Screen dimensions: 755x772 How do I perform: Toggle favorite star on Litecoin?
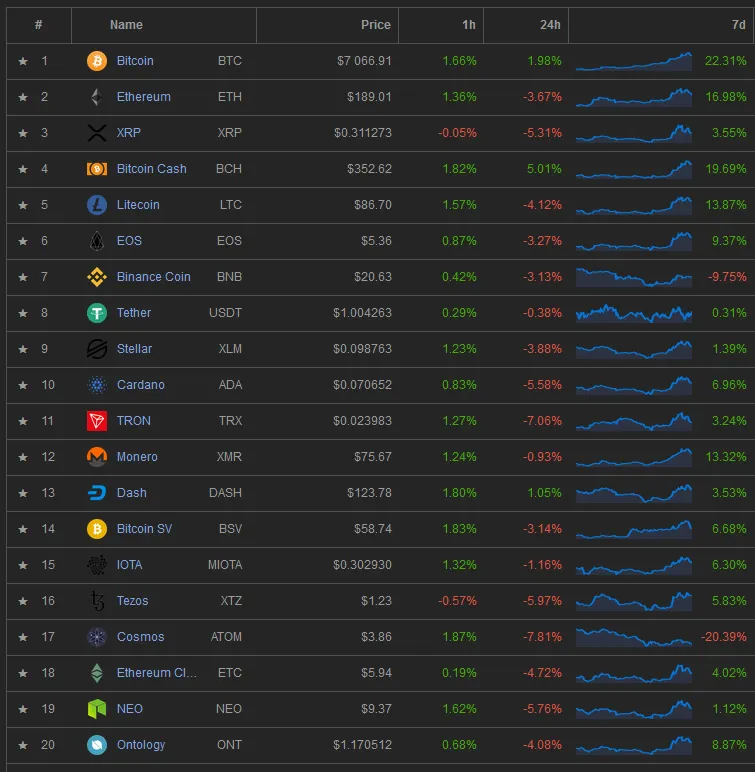[23, 205]
